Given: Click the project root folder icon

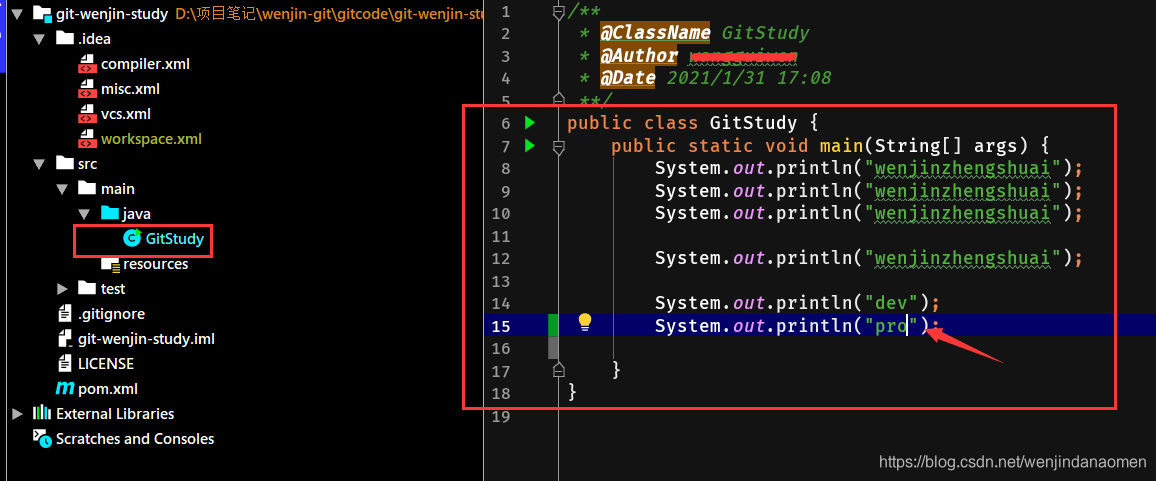Looking at the screenshot, I should [x=43, y=14].
